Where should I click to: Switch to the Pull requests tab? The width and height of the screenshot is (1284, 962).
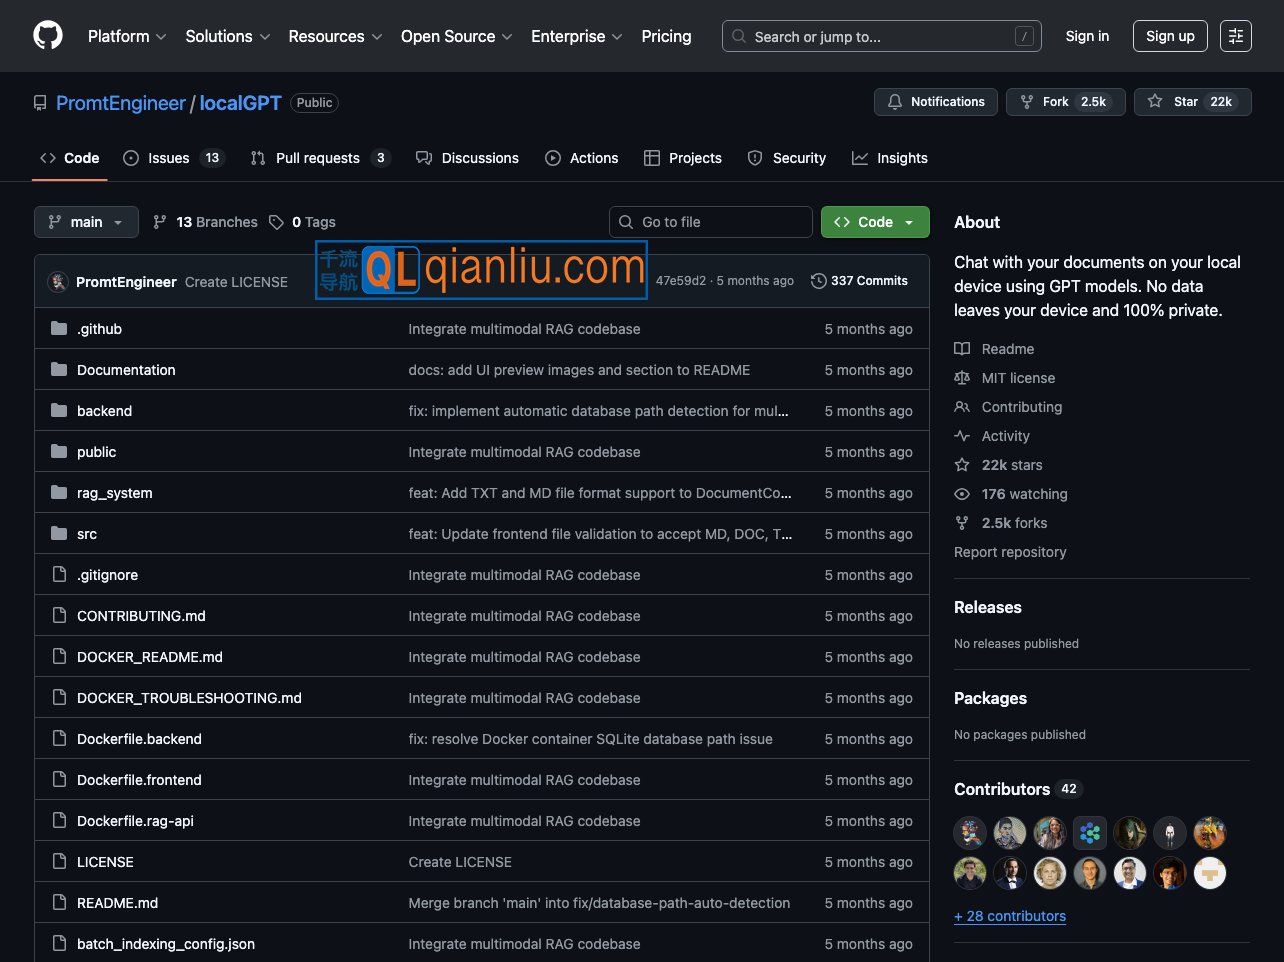pyautogui.click(x=319, y=158)
